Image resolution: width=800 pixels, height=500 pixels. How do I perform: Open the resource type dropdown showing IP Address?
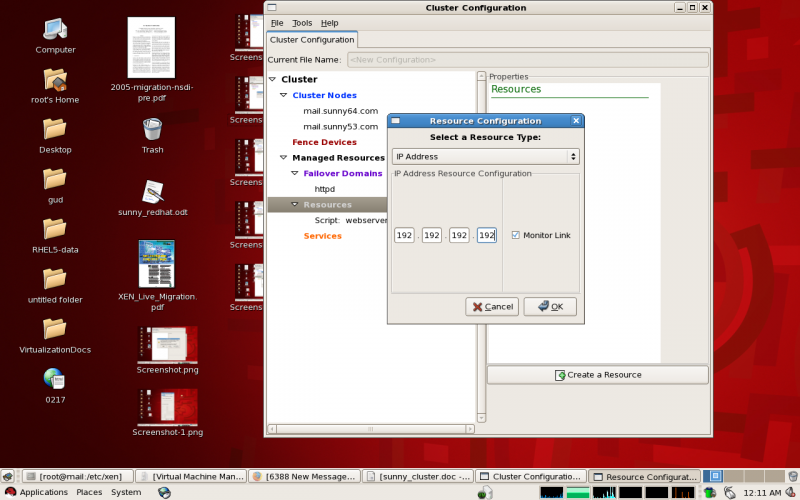[485, 157]
